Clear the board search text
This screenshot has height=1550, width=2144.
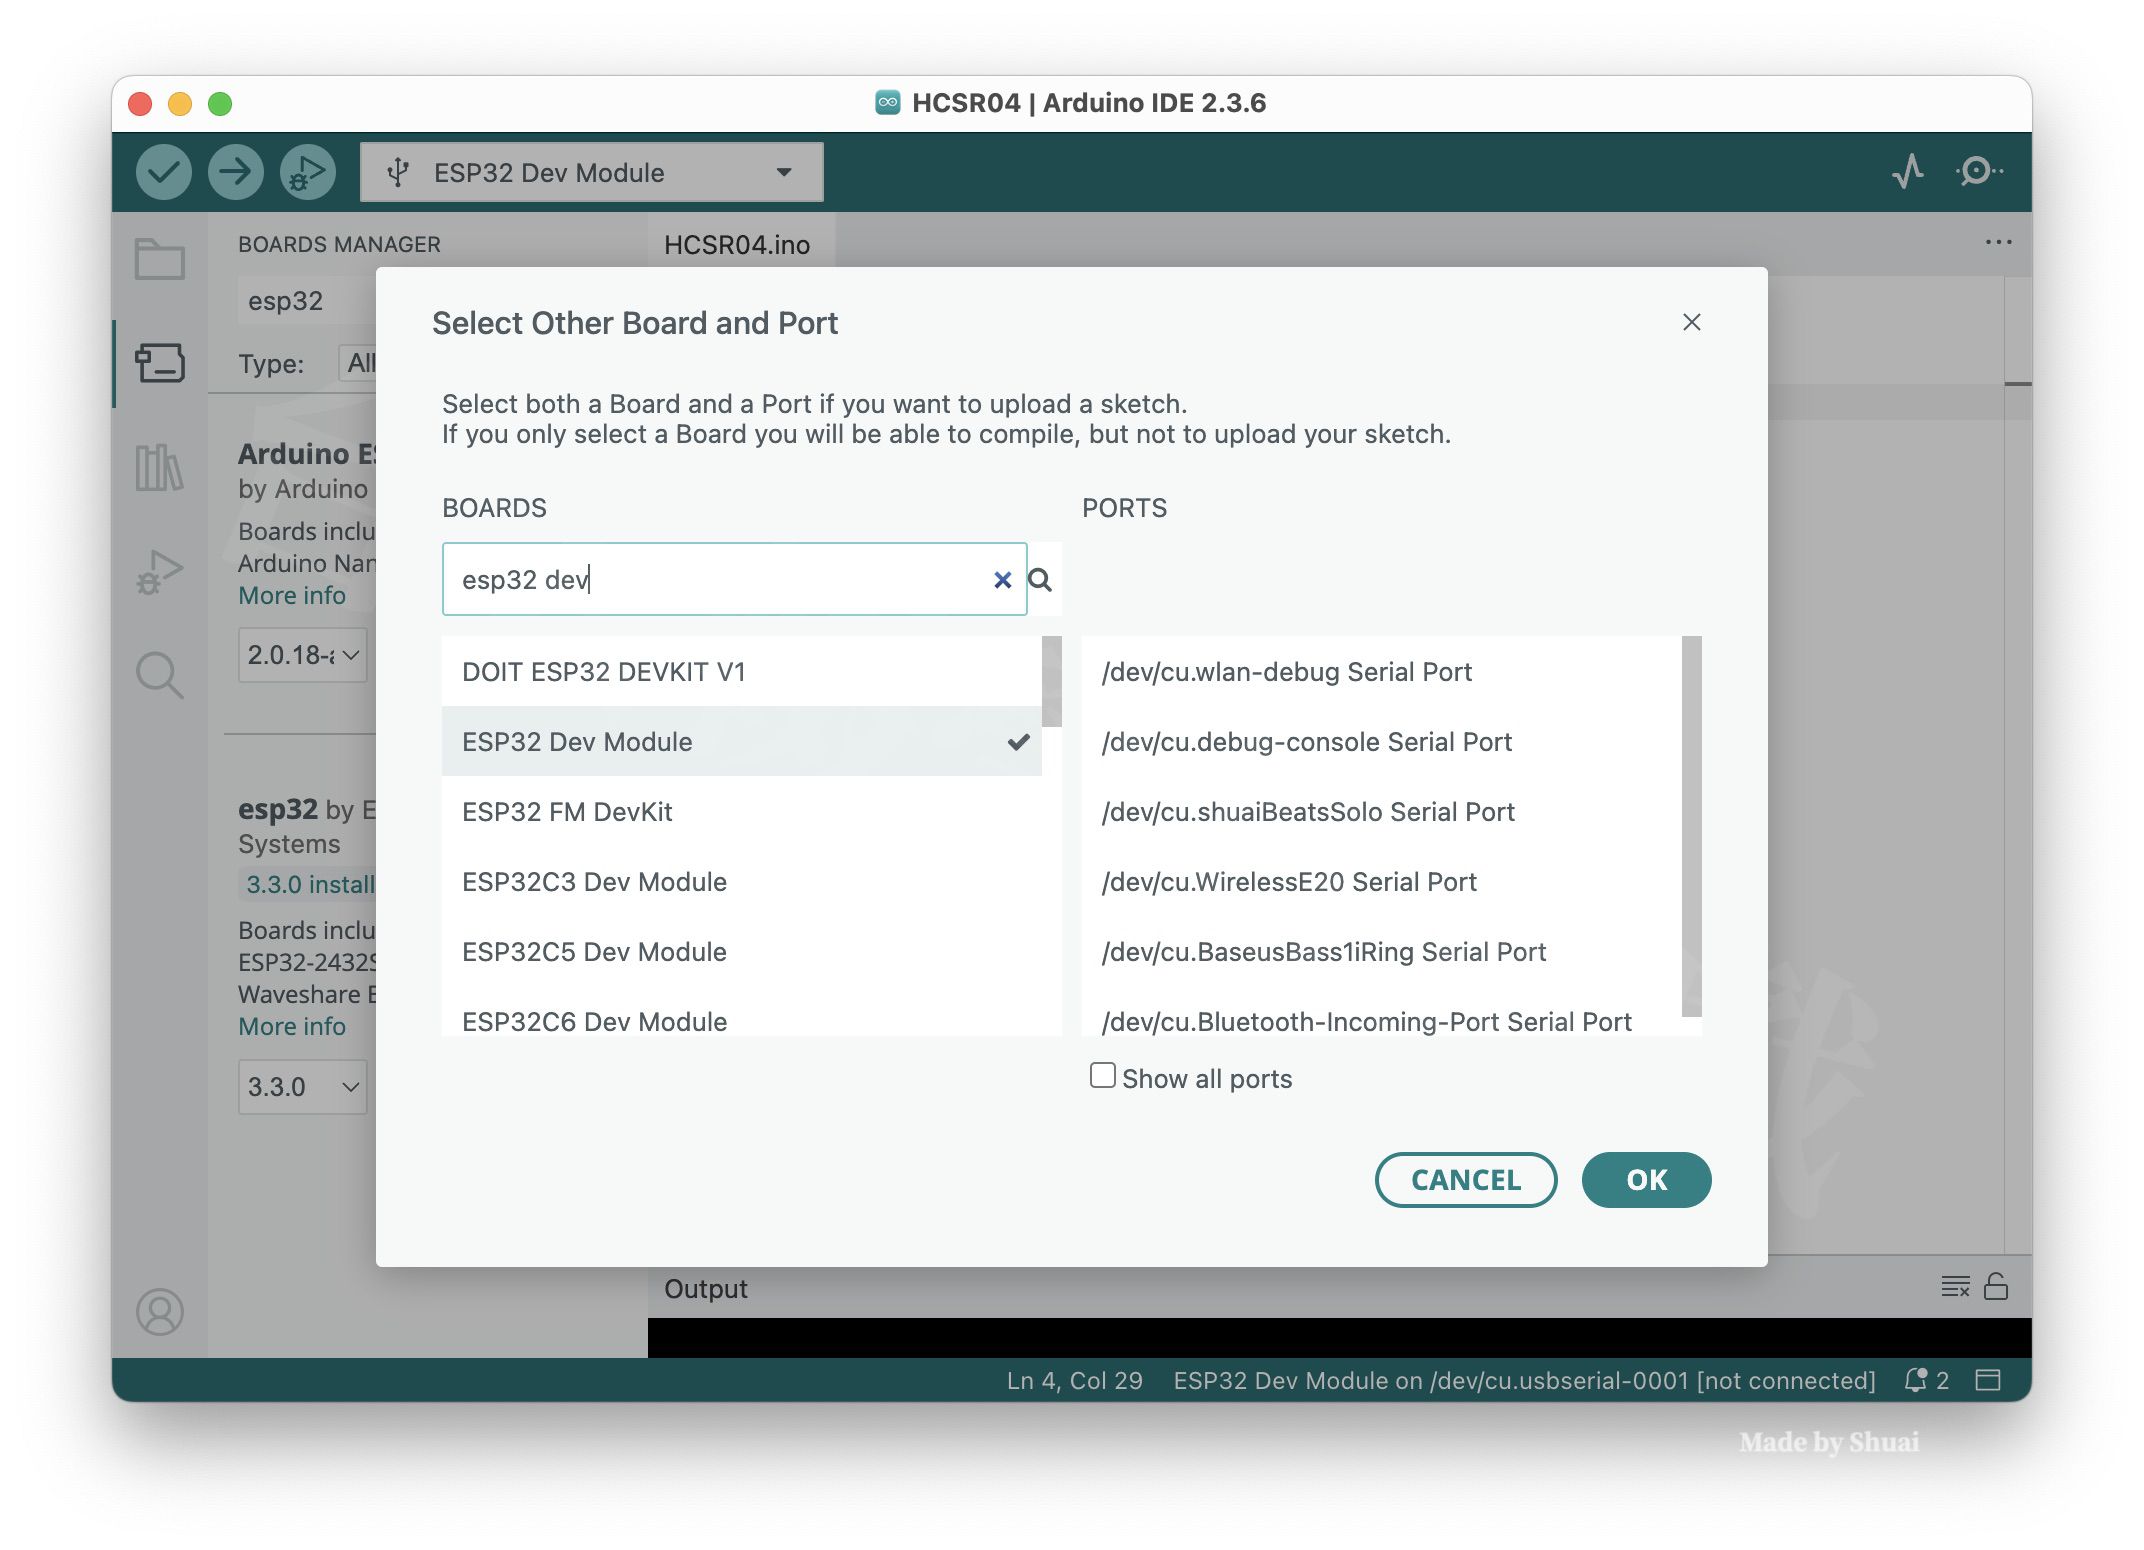tap(1002, 580)
